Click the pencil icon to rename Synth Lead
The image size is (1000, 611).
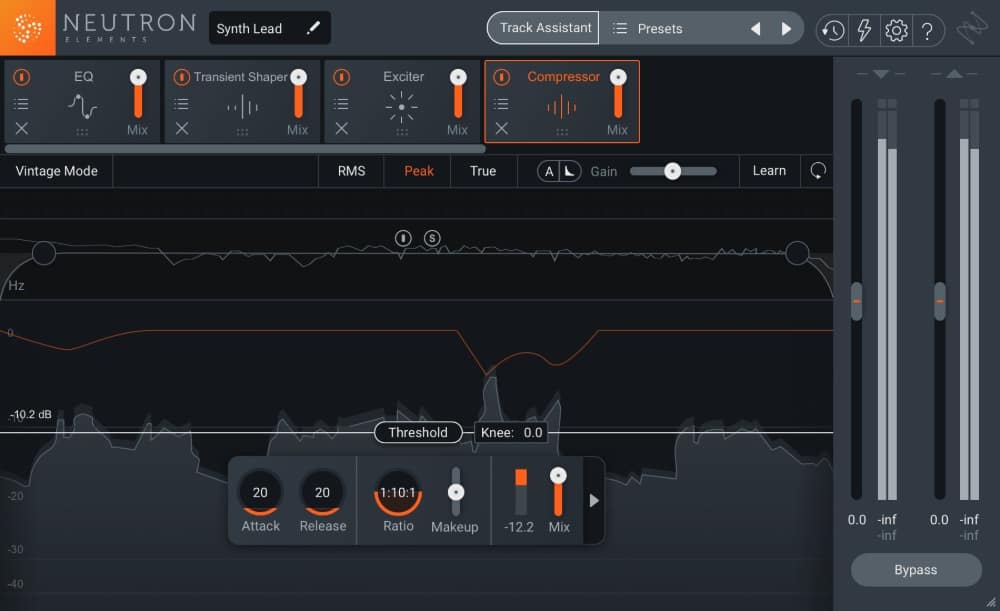tap(313, 28)
